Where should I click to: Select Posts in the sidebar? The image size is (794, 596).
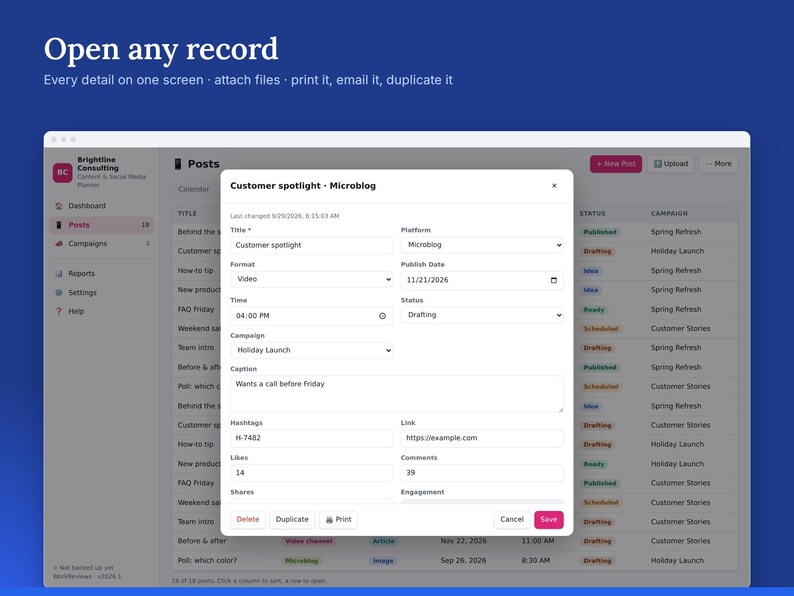(102, 225)
